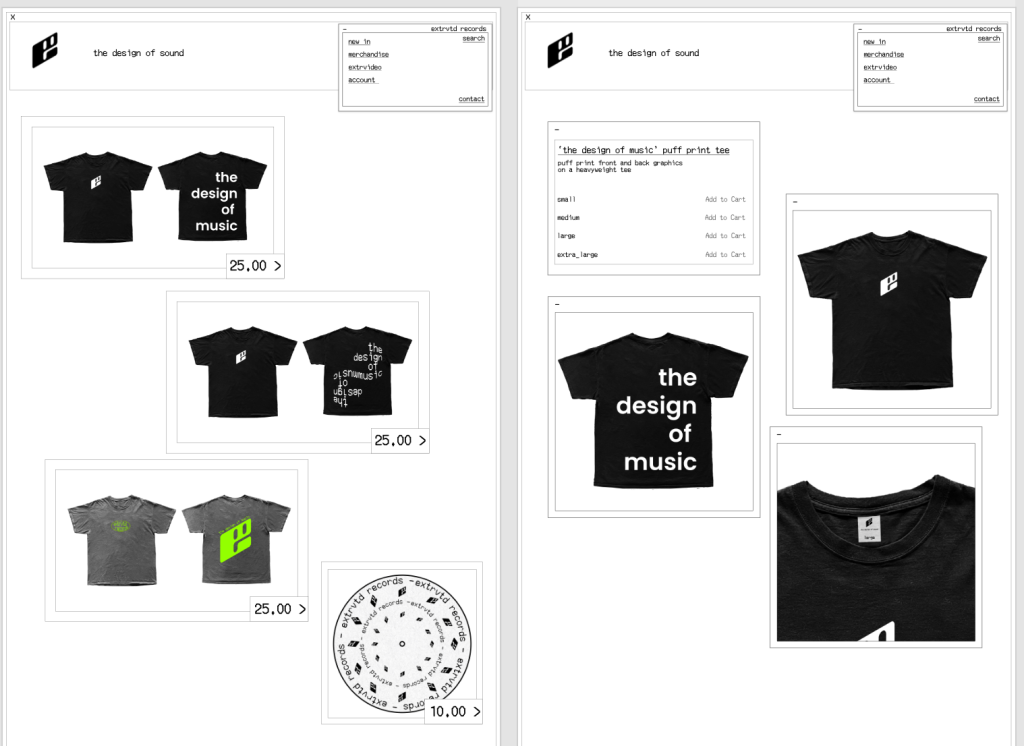Click the extrvtd logo in right page header
Image resolution: width=1024 pixels, height=746 pixels.
(x=560, y=50)
